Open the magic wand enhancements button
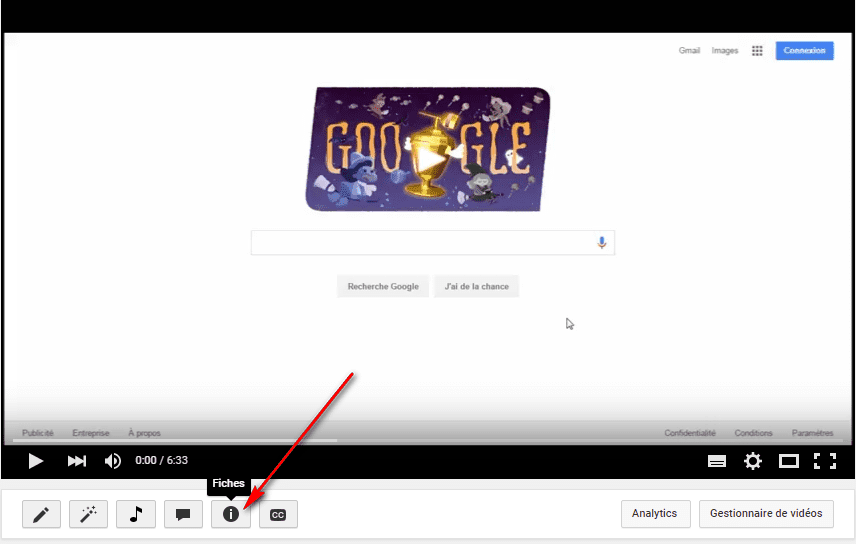This screenshot has height=544, width=856. pyautogui.click(x=88, y=514)
